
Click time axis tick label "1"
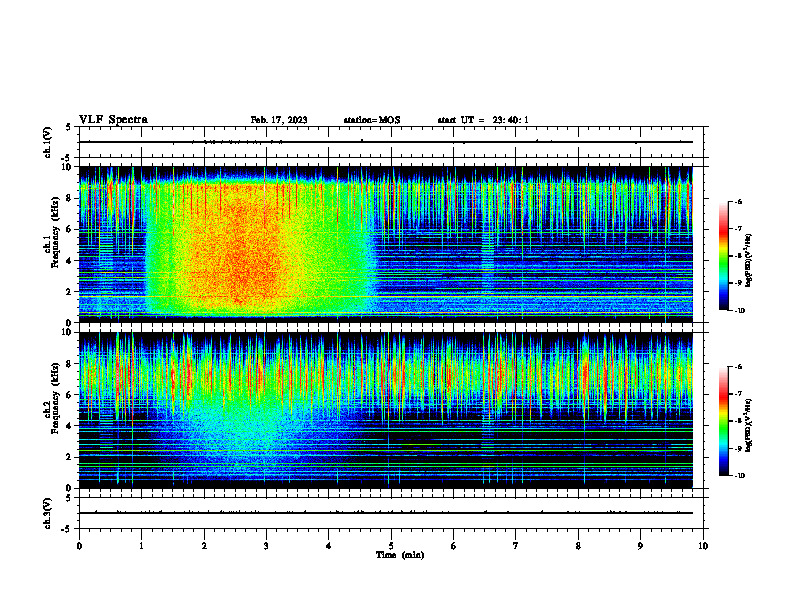pyautogui.click(x=142, y=546)
